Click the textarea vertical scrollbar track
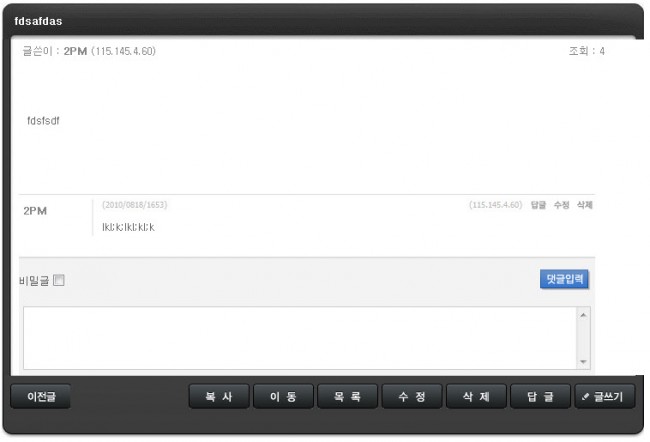The image size is (650, 442). click(583, 338)
